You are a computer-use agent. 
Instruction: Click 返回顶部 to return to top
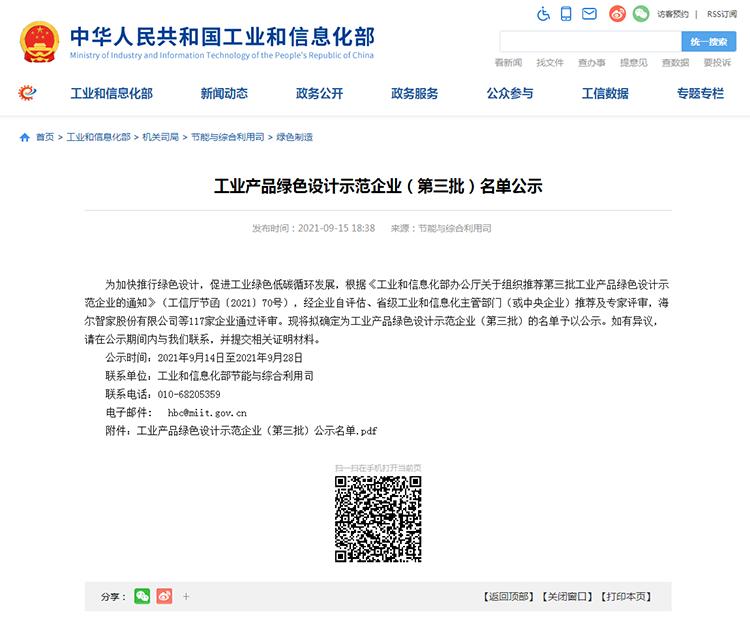click(510, 597)
